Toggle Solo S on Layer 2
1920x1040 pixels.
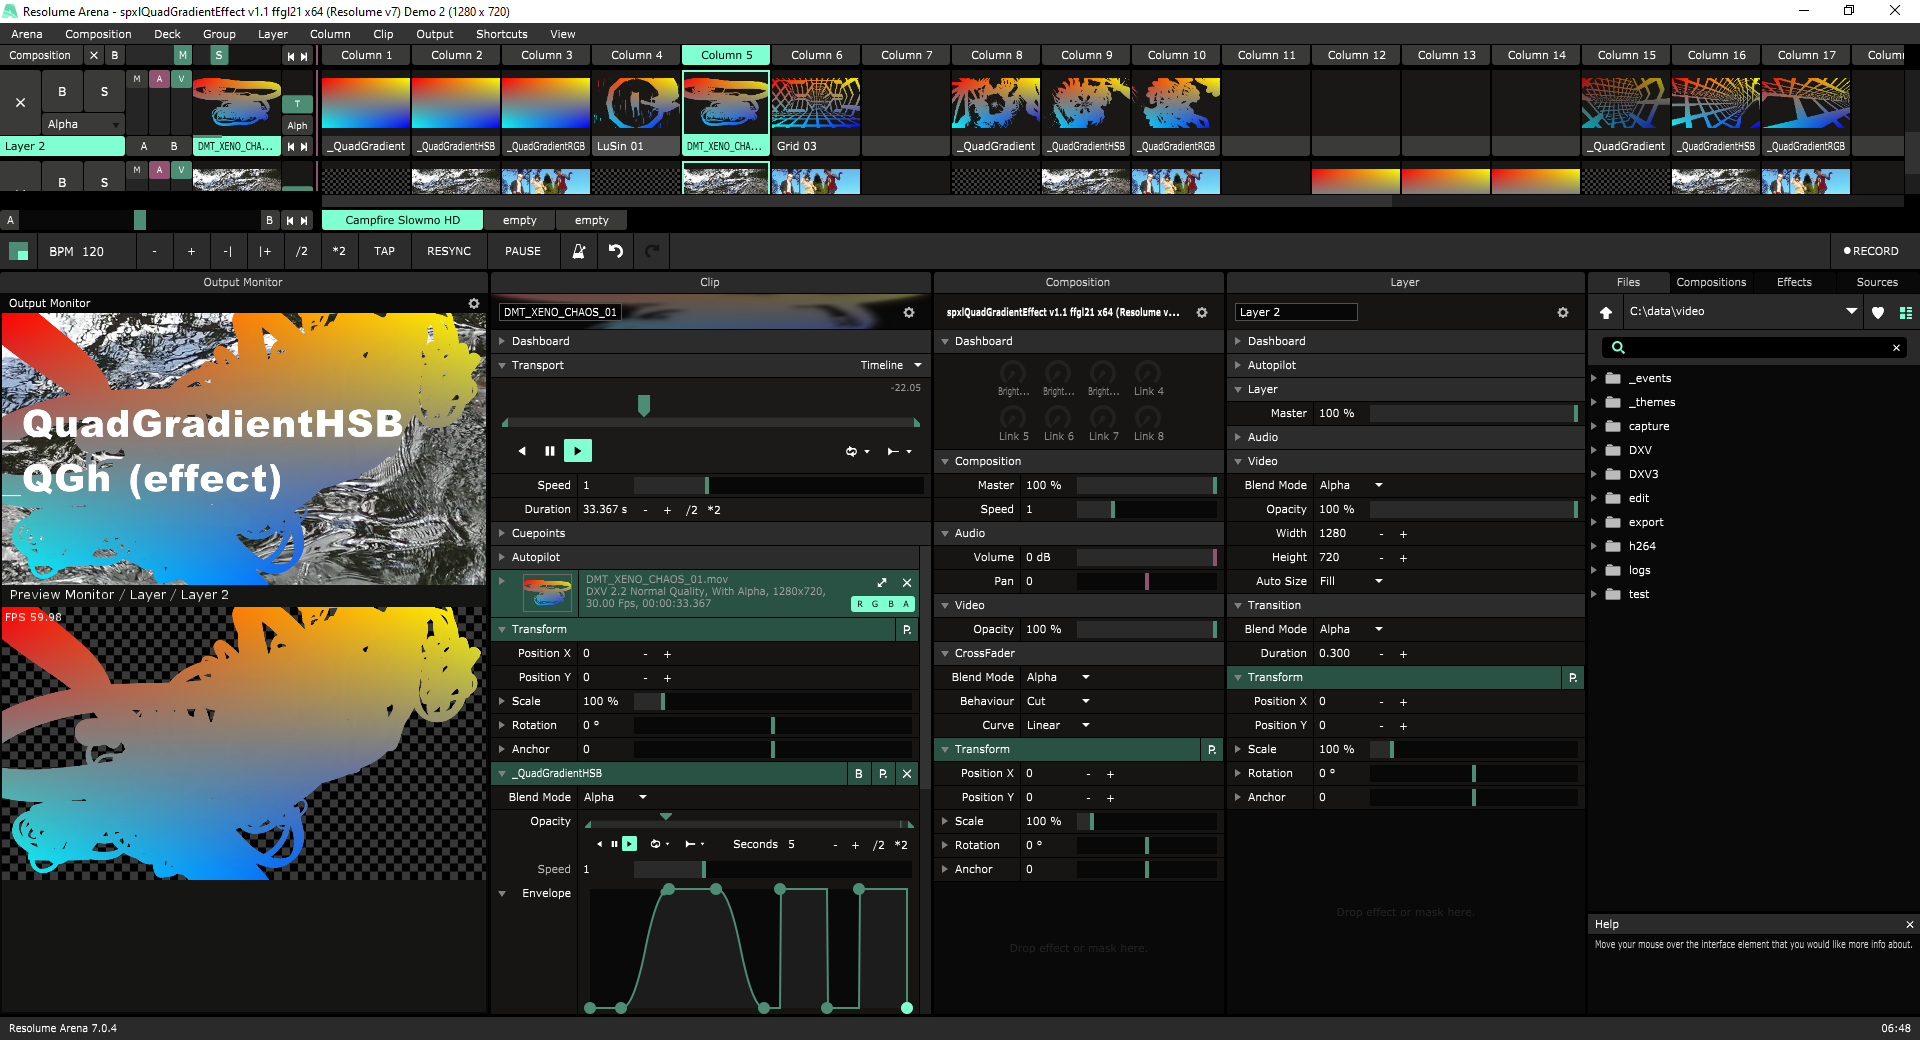pyautogui.click(x=104, y=91)
